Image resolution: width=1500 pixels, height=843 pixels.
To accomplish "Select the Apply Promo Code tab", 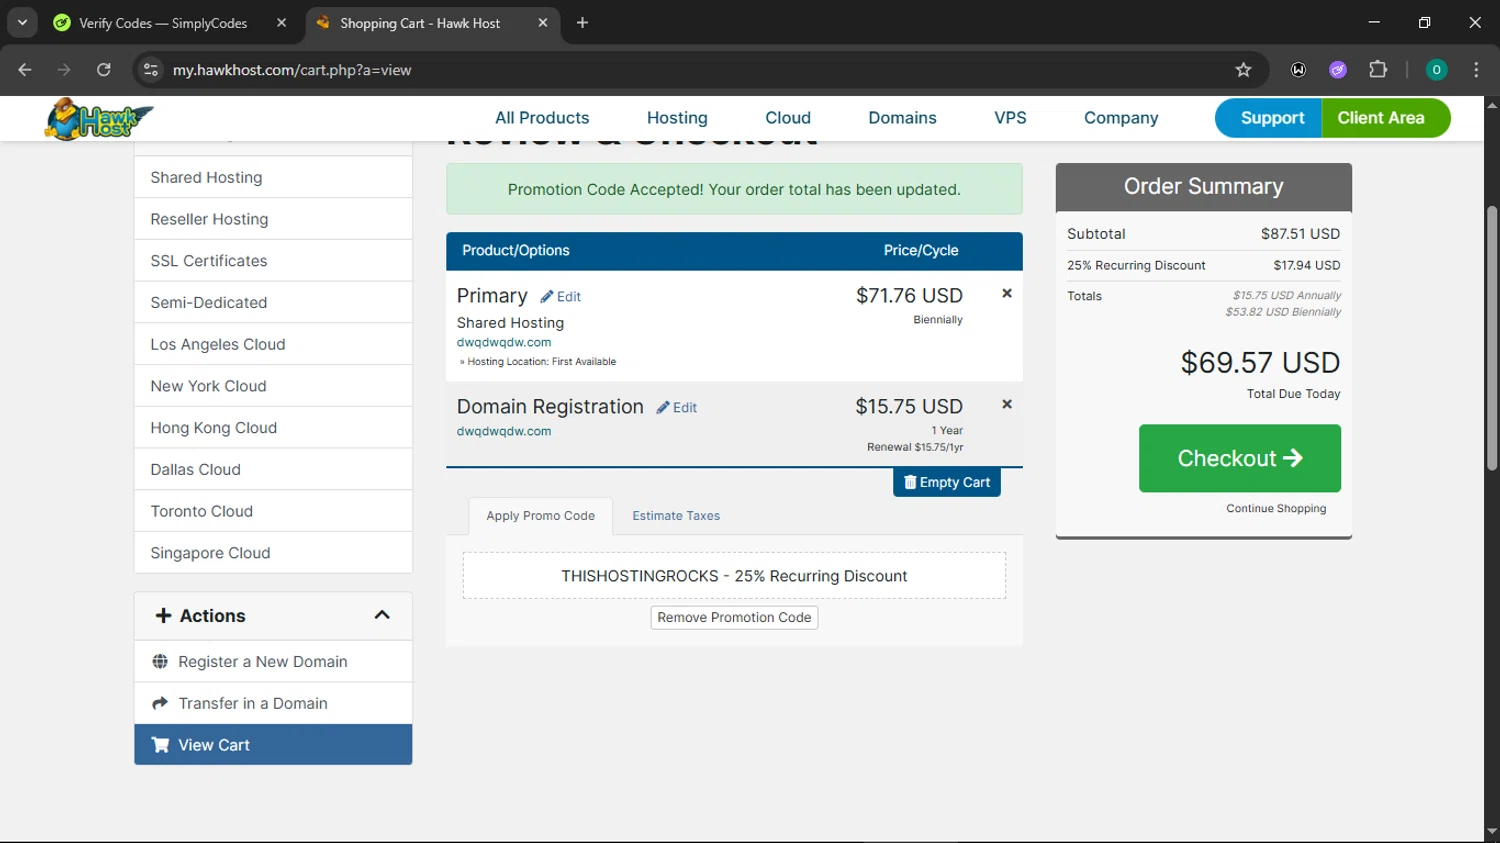I will pos(540,516).
